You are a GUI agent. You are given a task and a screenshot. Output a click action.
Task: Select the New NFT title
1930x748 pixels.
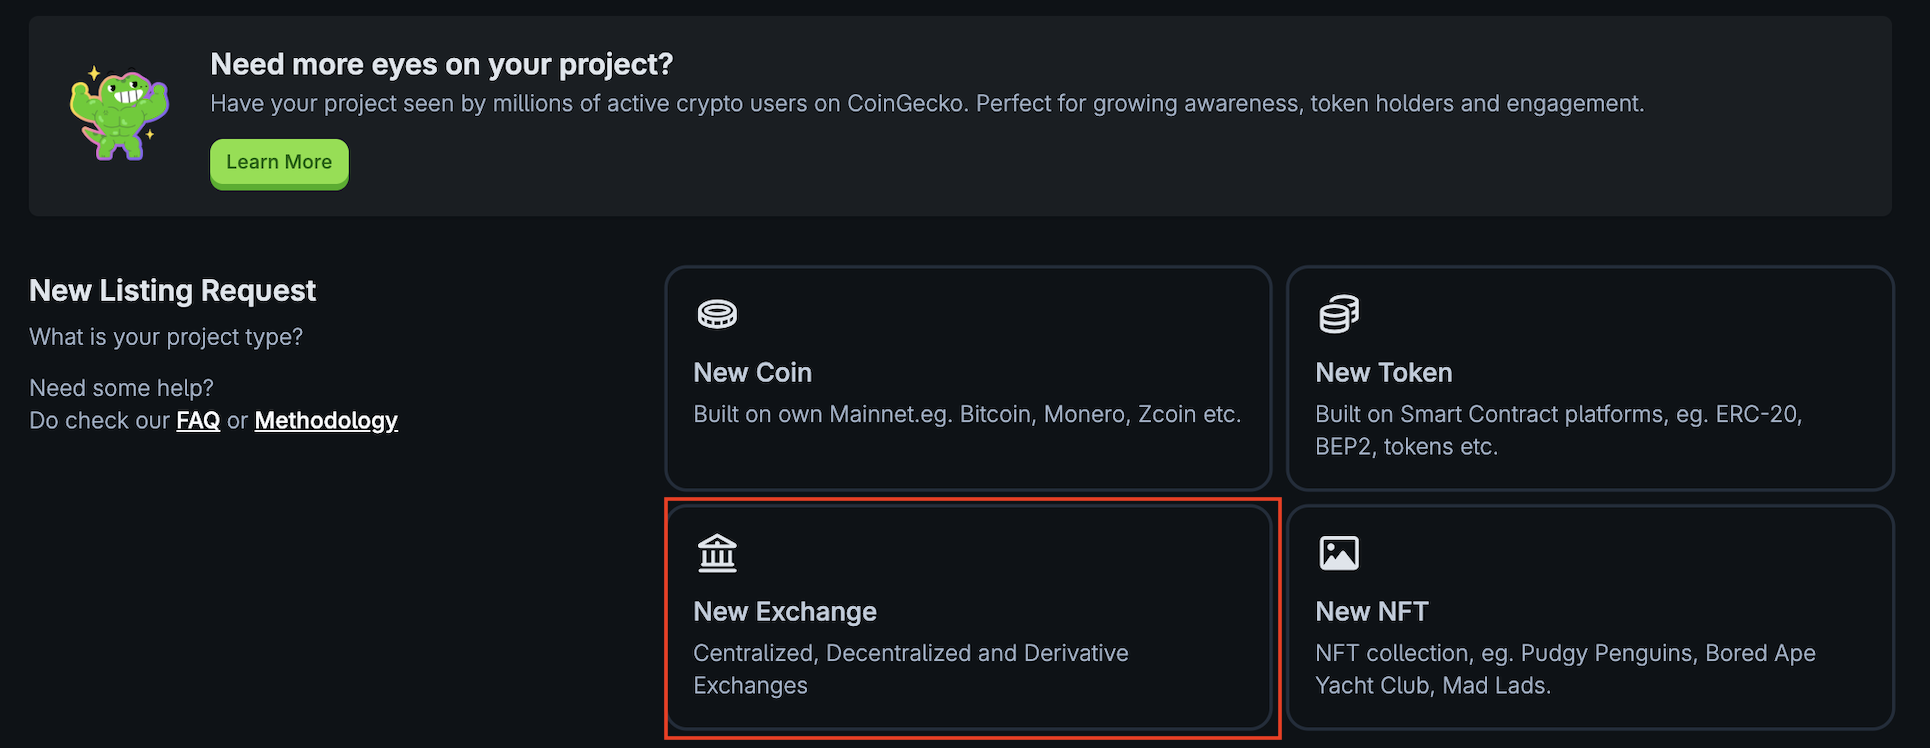tap(1371, 612)
